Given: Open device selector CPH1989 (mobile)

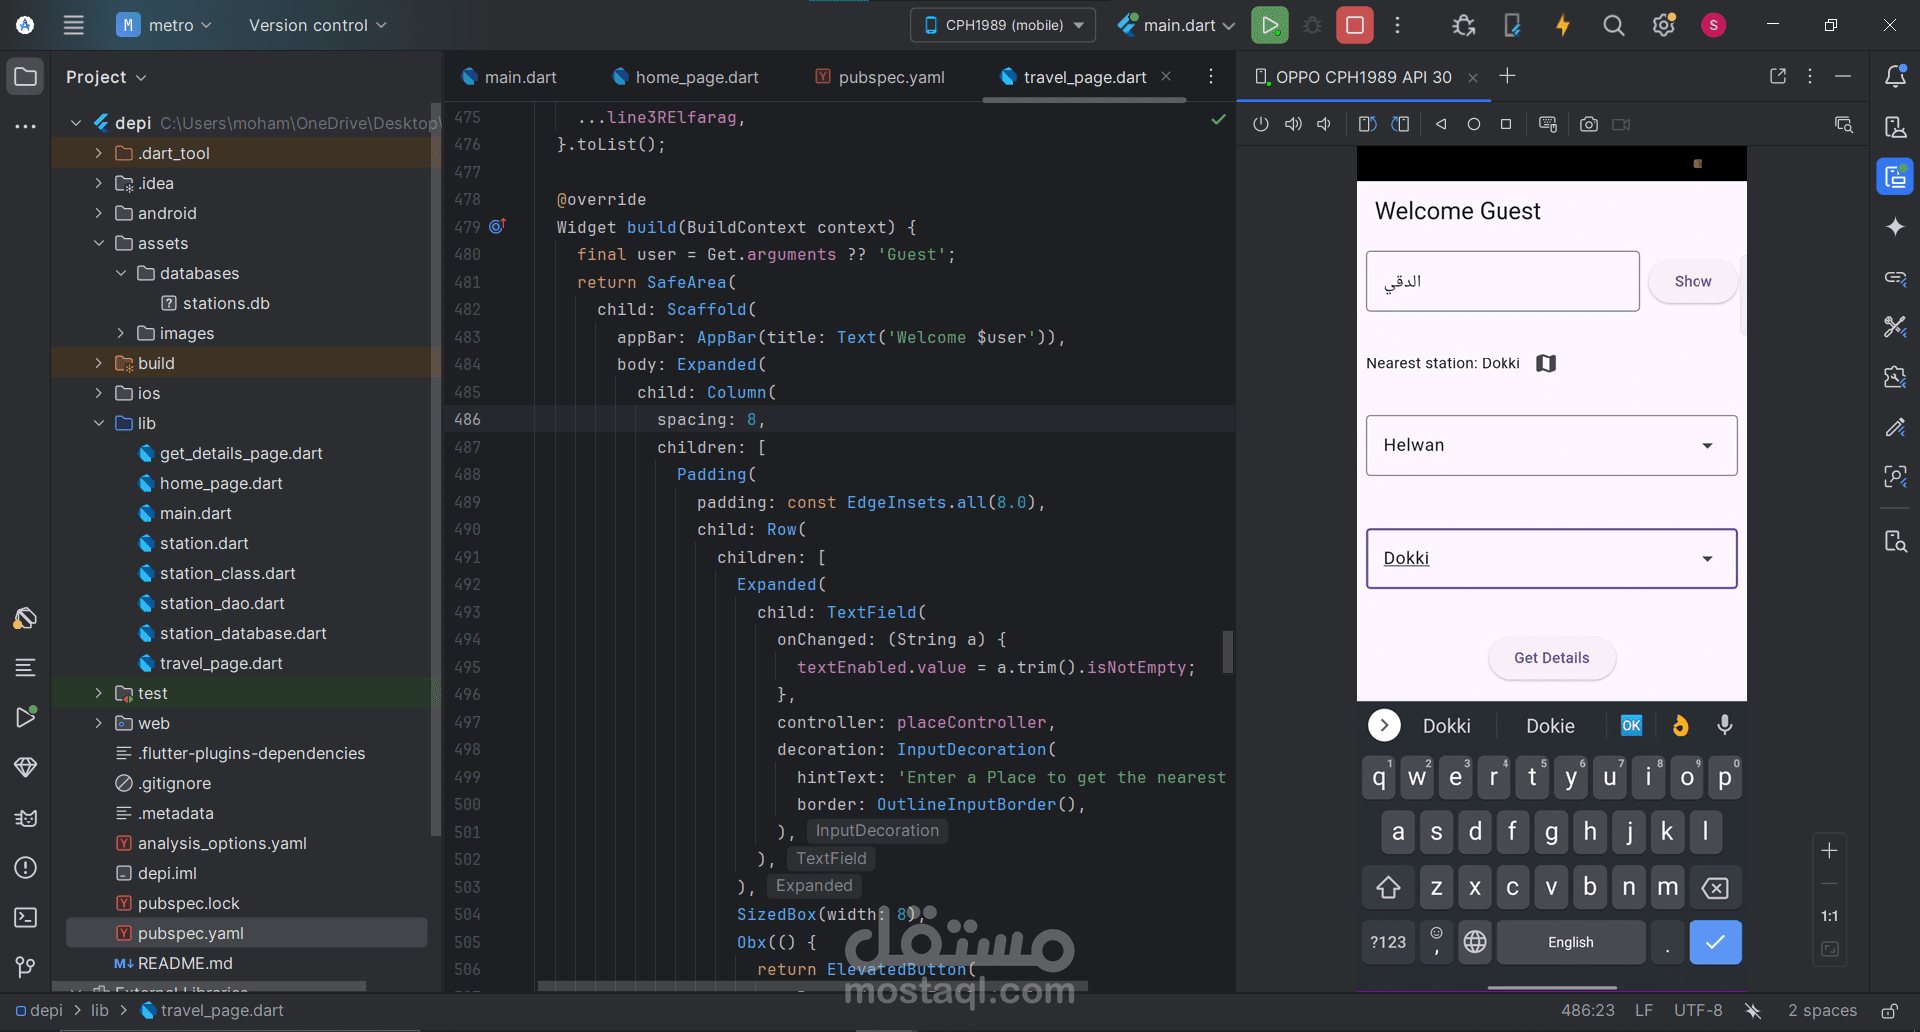Looking at the screenshot, I should pos(1003,25).
